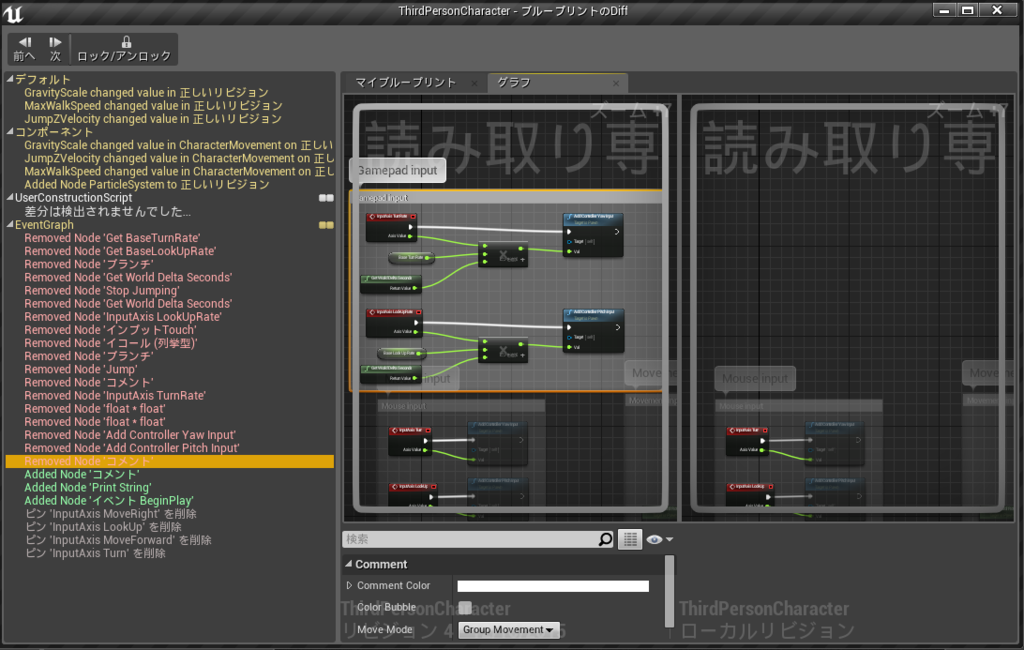Click the Unreal Engine logo icon

tap(12, 12)
